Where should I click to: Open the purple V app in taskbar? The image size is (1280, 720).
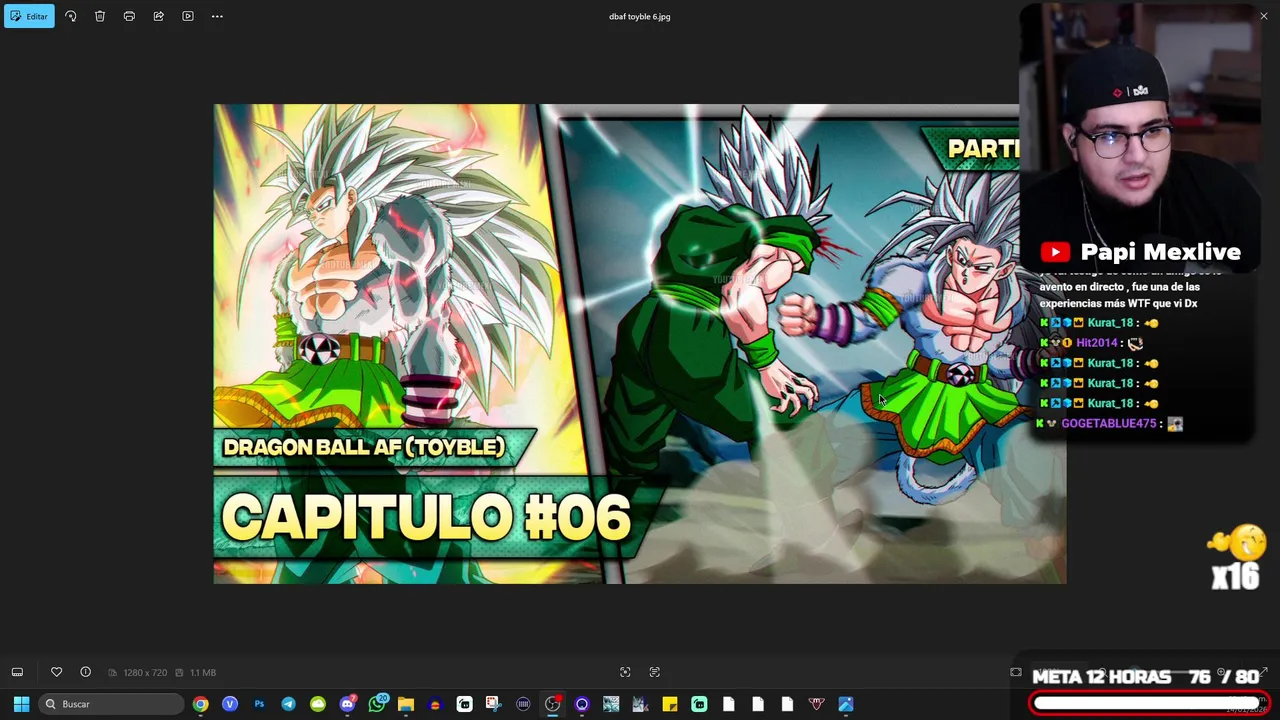coord(230,704)
